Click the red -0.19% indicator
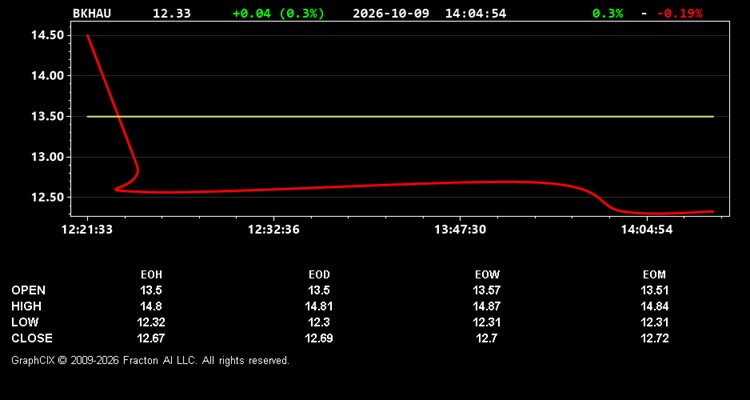This screenshot has width=750, height=400. coord(679,13)
